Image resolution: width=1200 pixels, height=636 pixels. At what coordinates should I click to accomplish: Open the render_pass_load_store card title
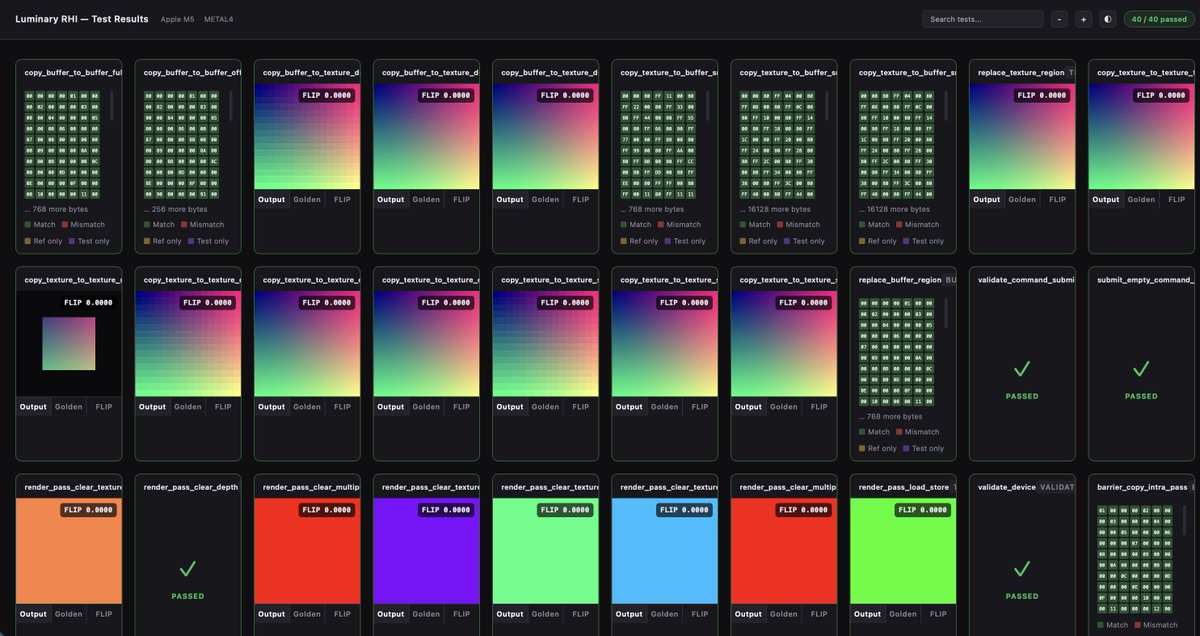click(905, 487)
